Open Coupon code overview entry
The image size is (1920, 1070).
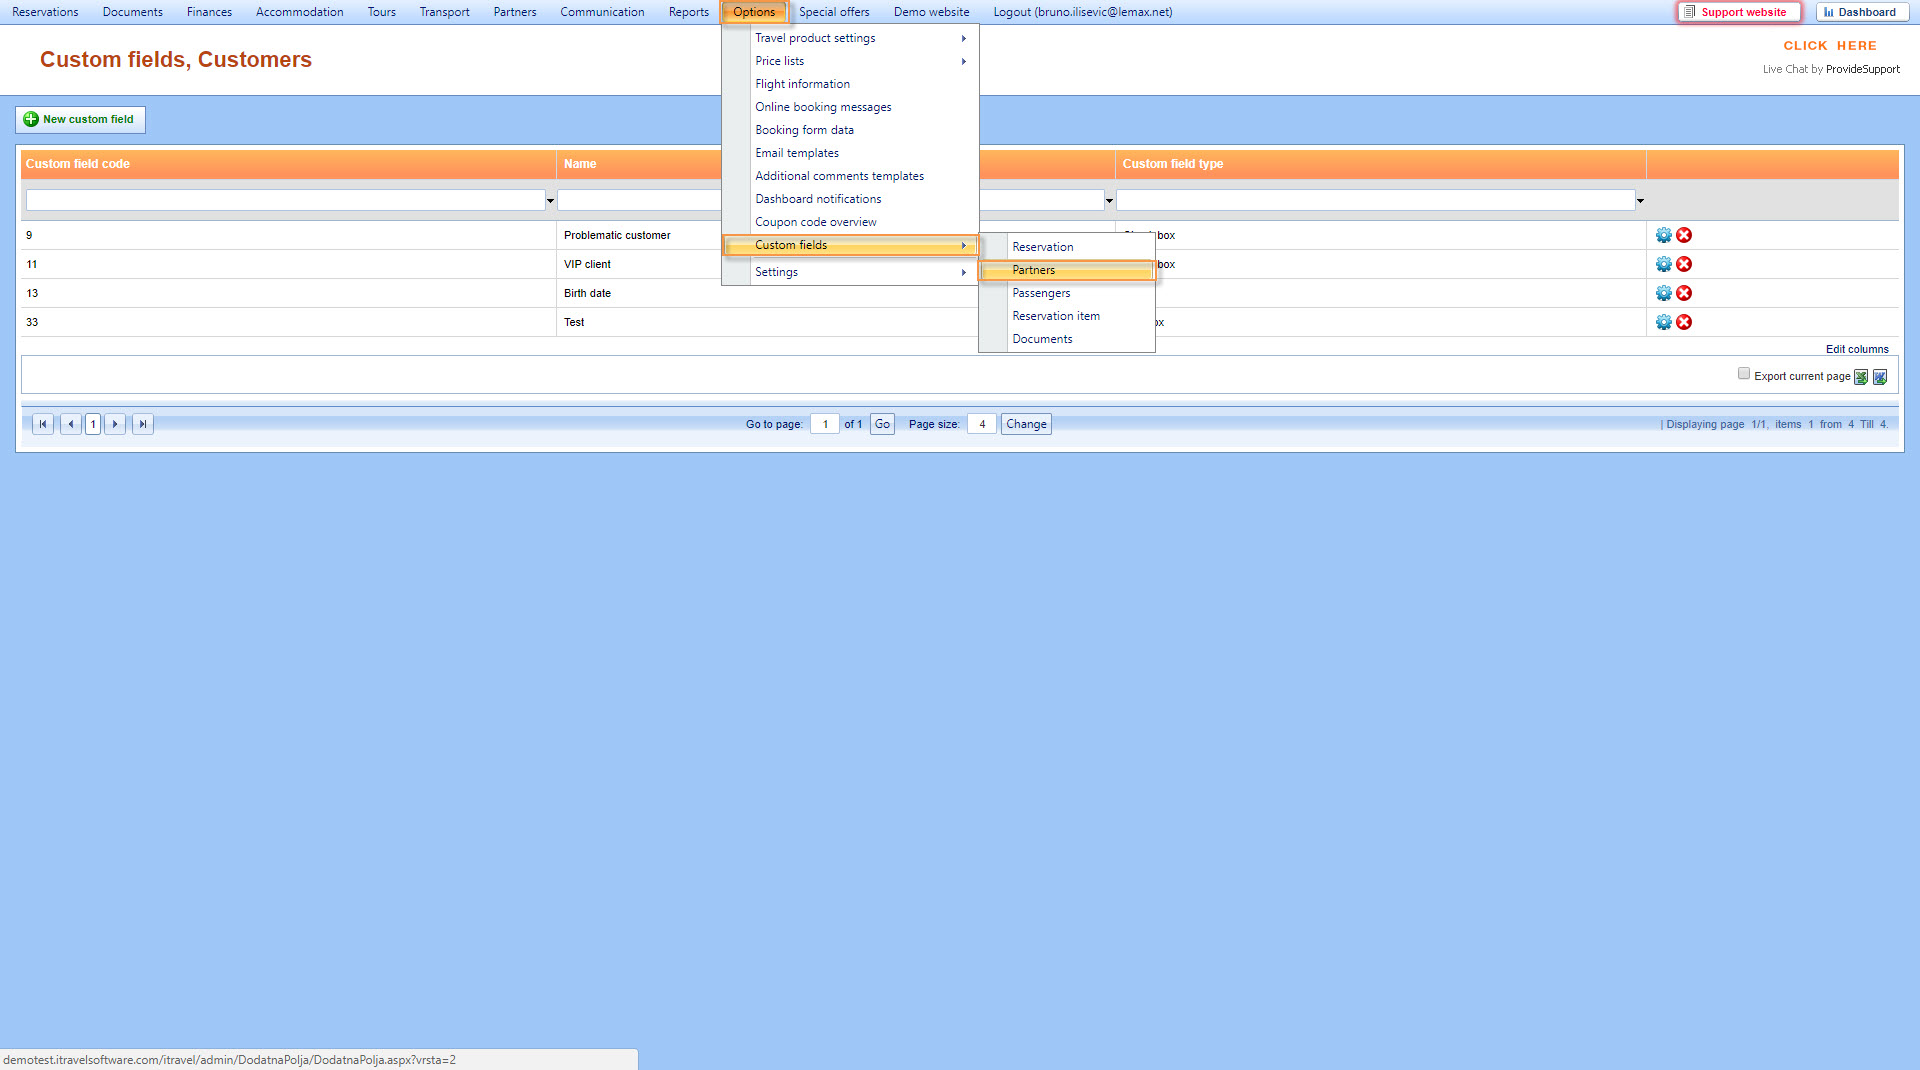point(850,222)
